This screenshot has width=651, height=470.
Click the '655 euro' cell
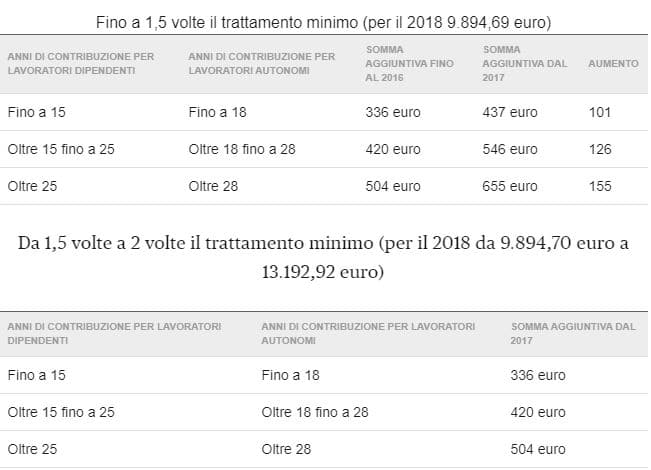[x=509, y=186]
